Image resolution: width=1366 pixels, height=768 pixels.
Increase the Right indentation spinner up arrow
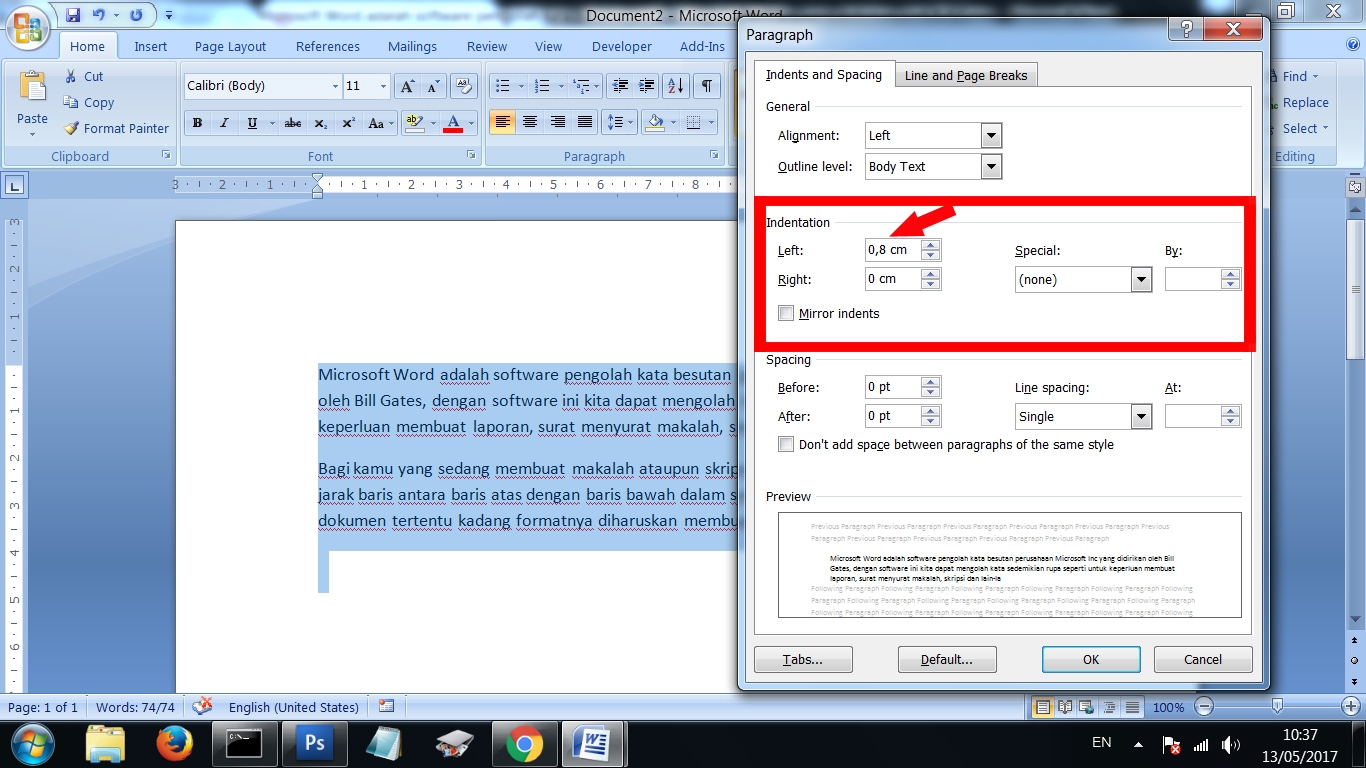pos(931,274)
